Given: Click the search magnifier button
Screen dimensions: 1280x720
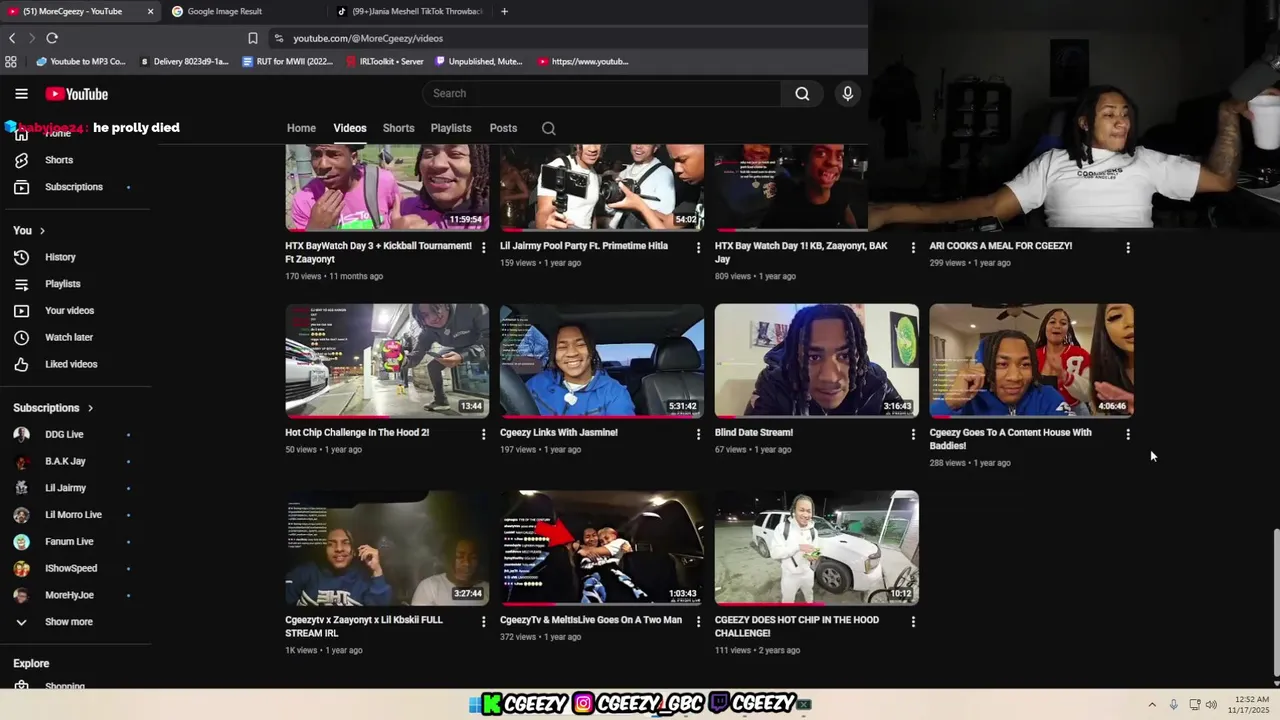Looking at the screenshot, I should pos(802,93).
